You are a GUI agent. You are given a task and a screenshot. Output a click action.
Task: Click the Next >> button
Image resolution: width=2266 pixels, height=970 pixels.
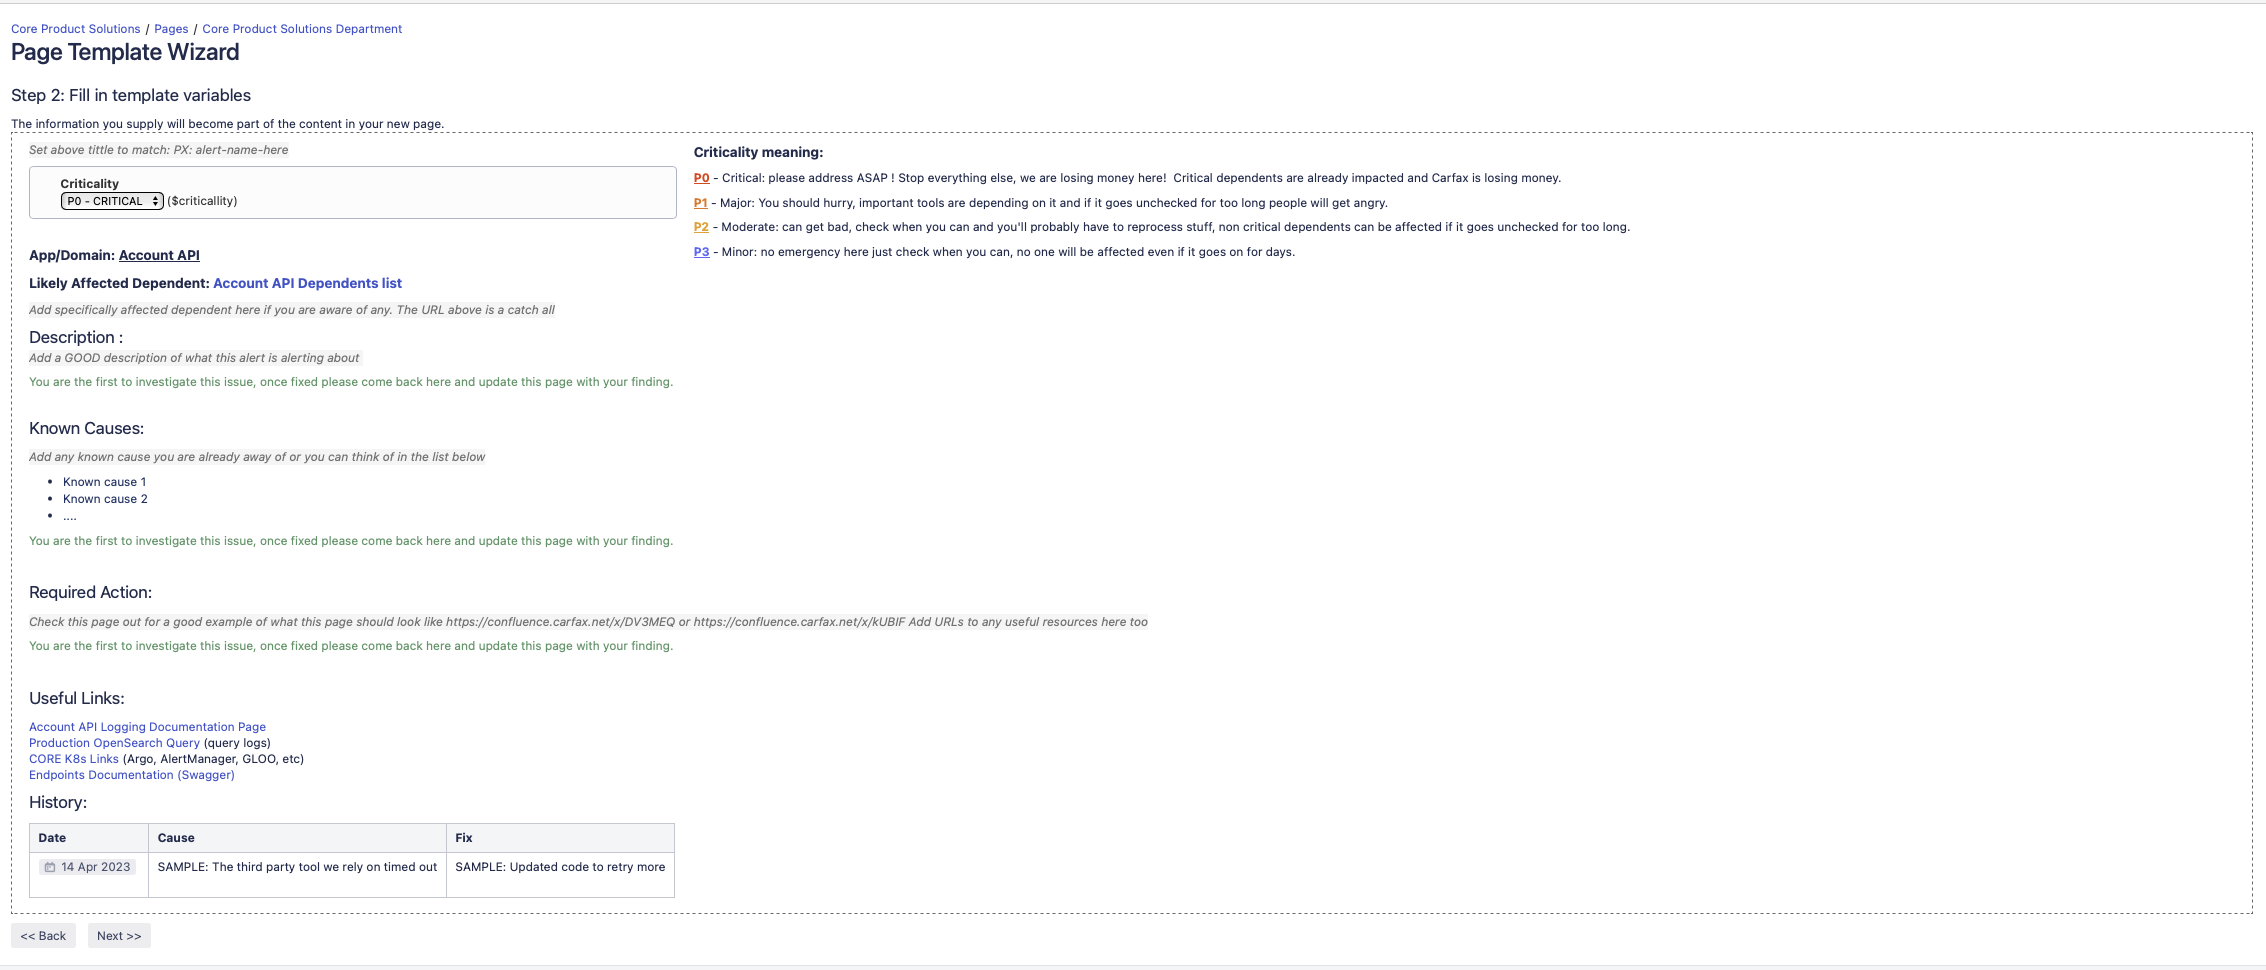point(119,936)
